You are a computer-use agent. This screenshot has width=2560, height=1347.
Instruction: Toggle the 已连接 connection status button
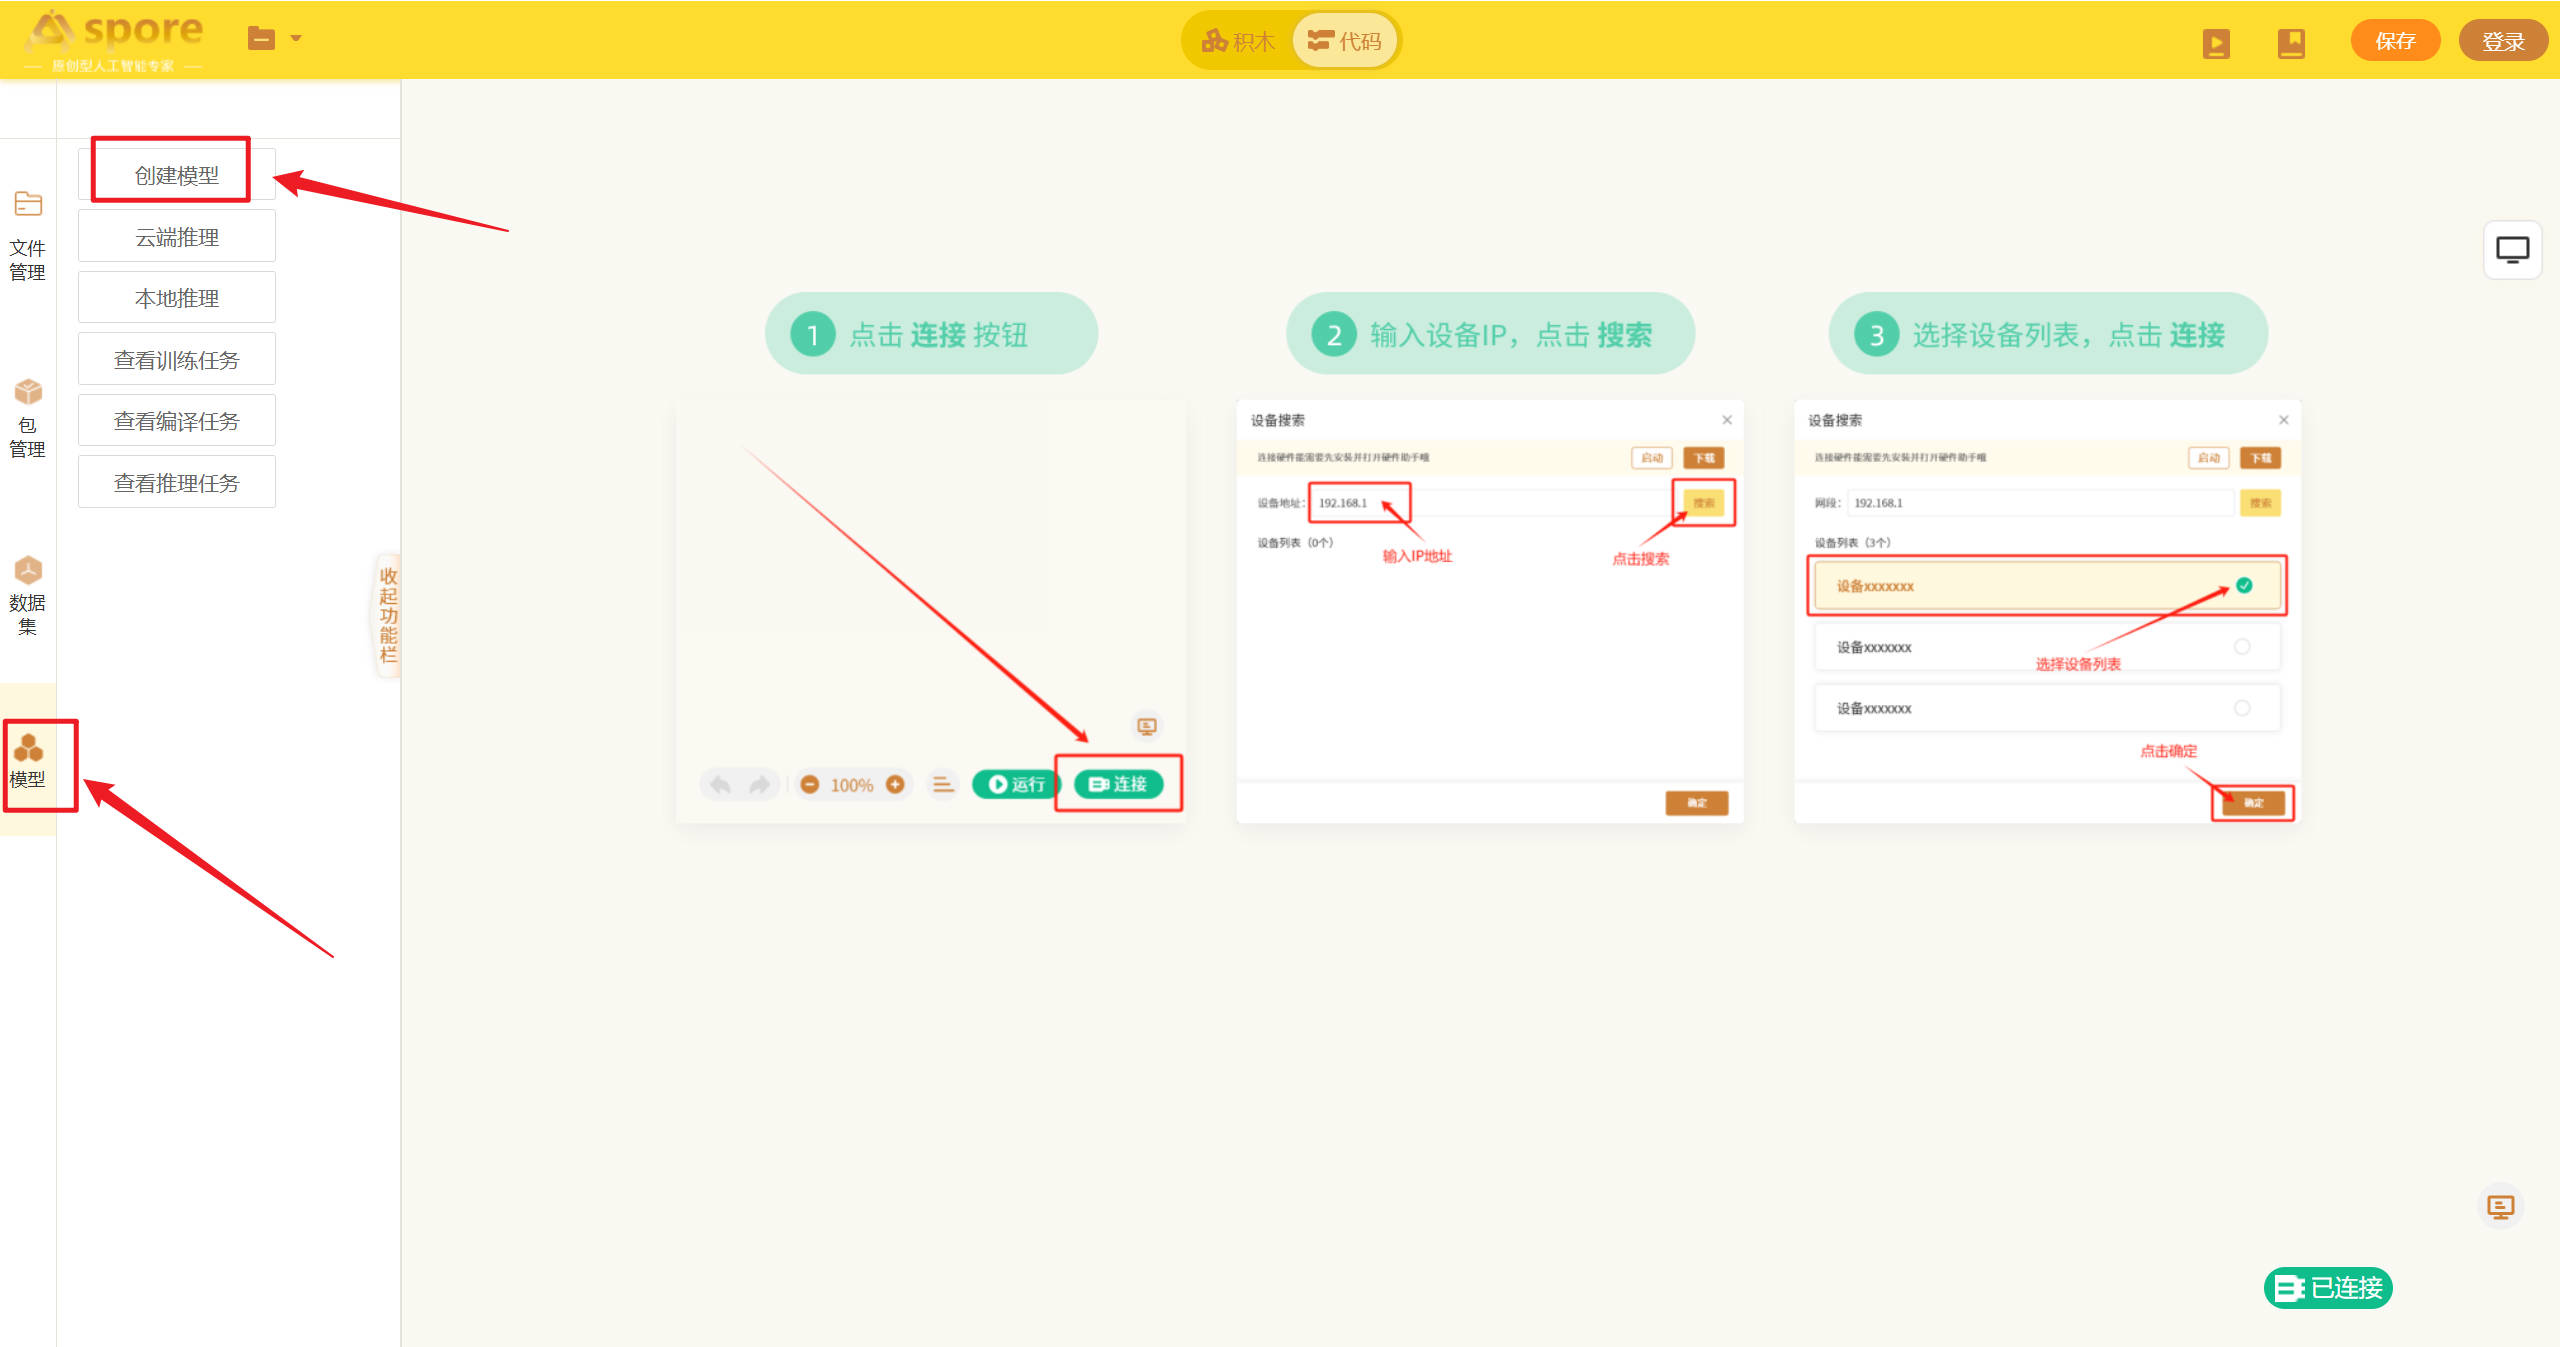pos(2328,1288)
